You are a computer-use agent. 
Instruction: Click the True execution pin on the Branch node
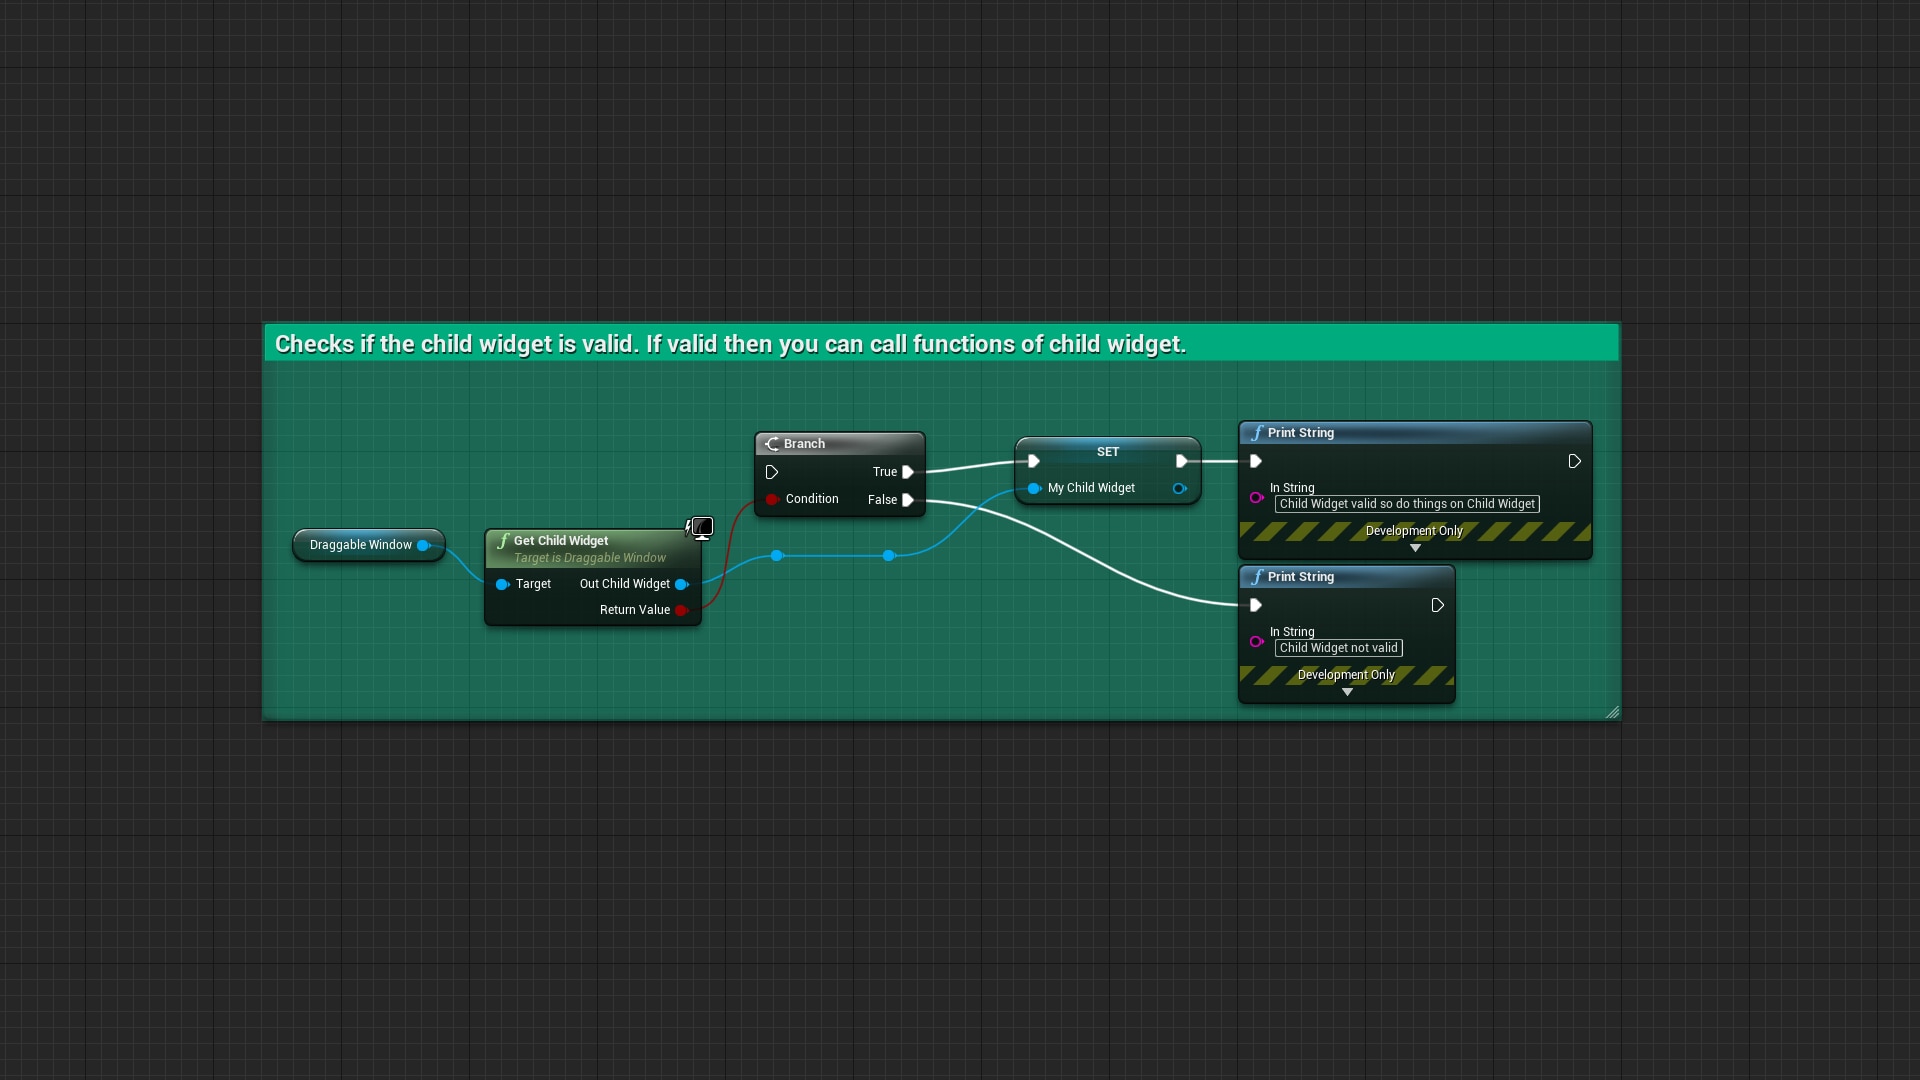[x=907, y=472]
